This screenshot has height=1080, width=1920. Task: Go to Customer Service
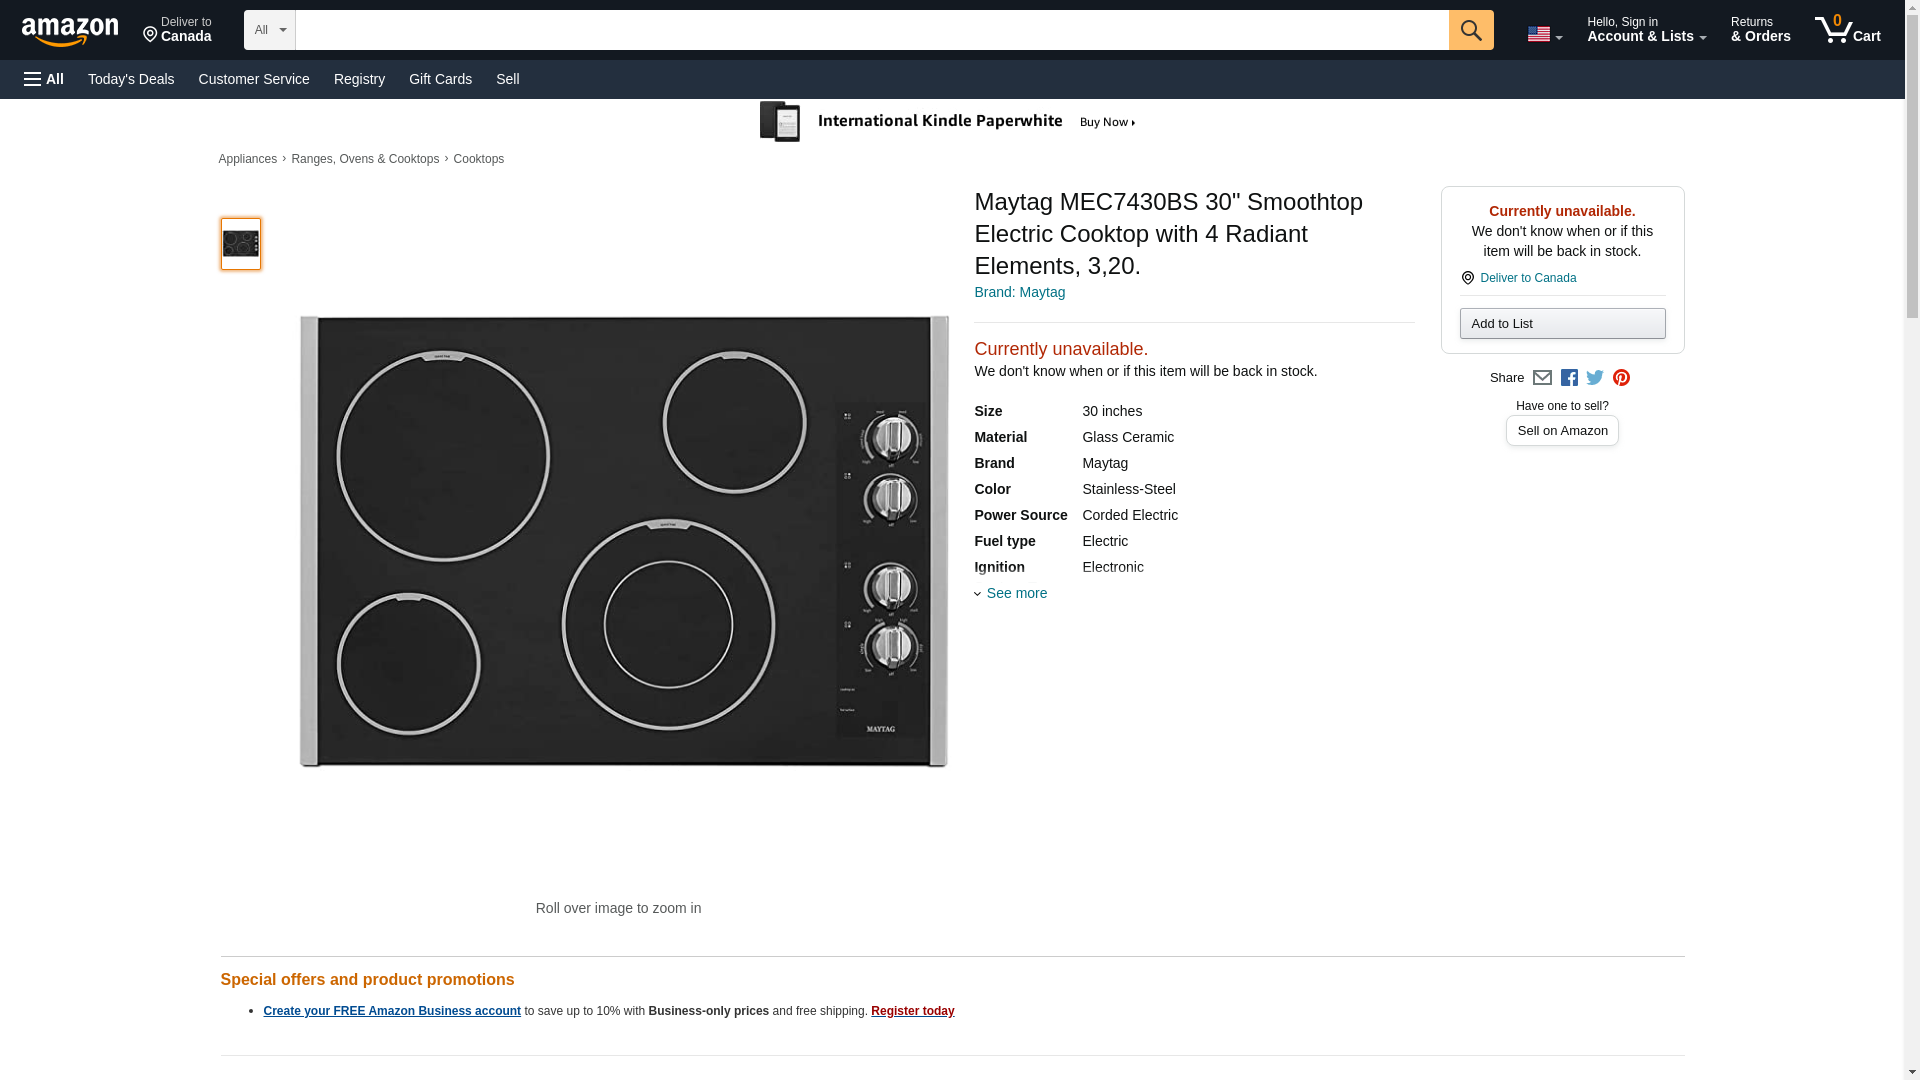[x=254, y=79]
